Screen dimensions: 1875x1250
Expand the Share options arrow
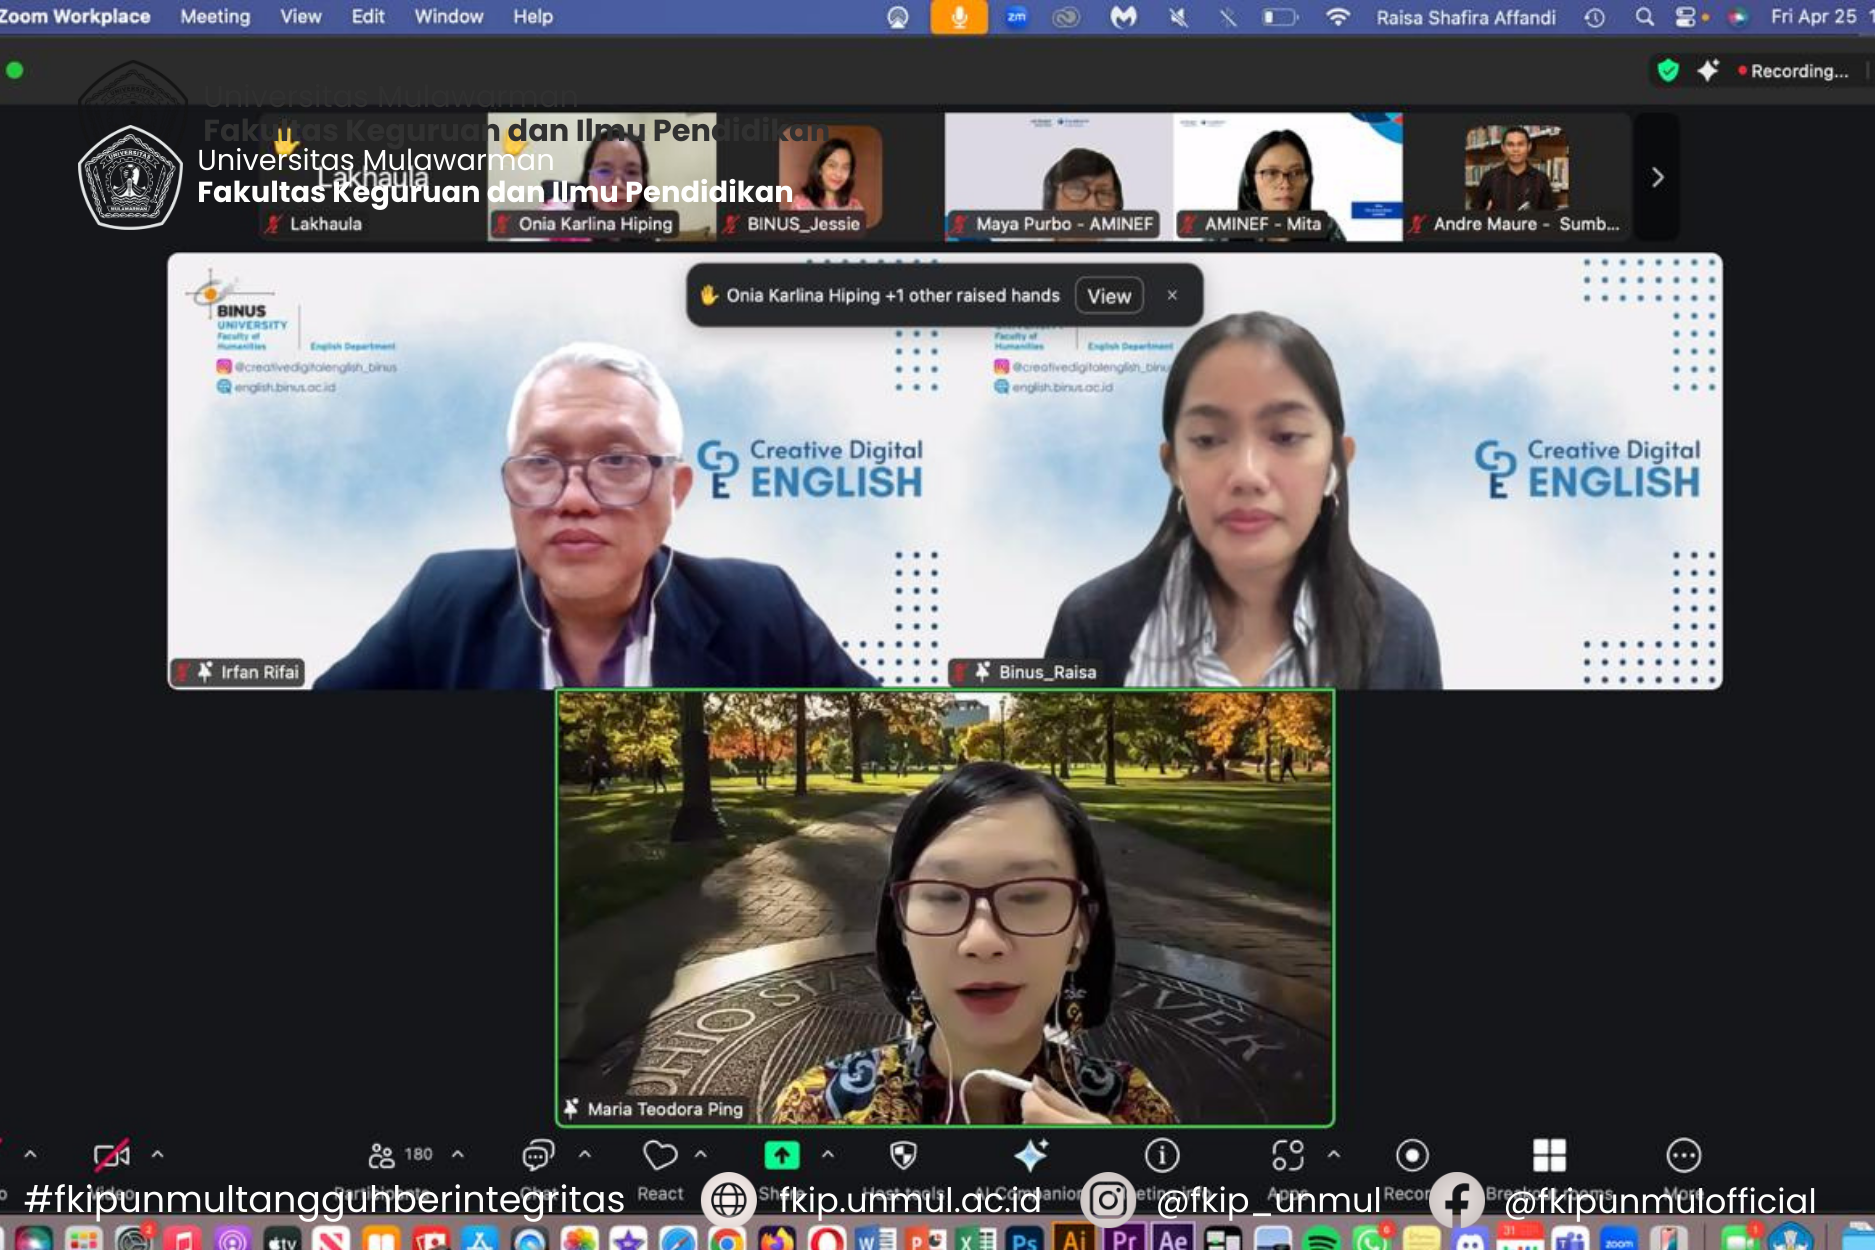[x=828, y=1154]
